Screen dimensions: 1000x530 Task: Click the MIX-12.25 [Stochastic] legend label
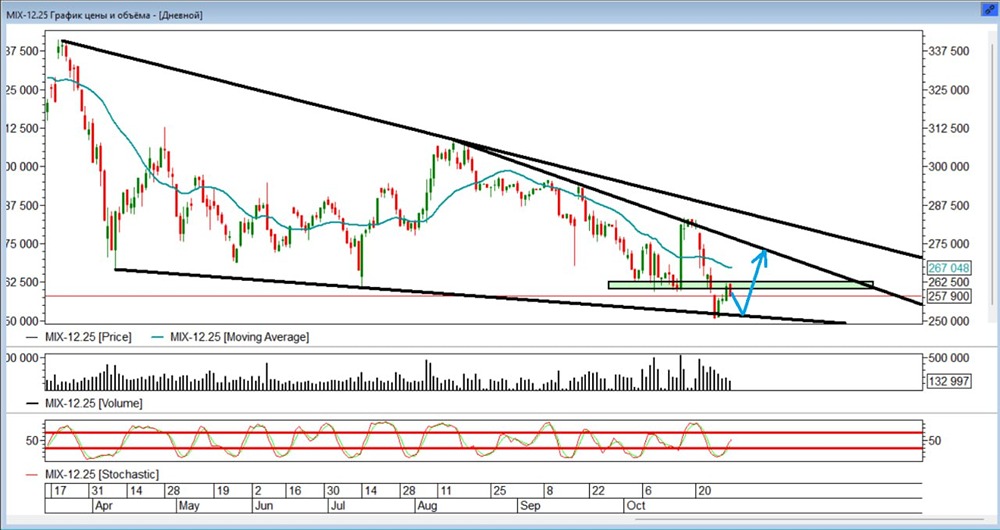point(101,475)
